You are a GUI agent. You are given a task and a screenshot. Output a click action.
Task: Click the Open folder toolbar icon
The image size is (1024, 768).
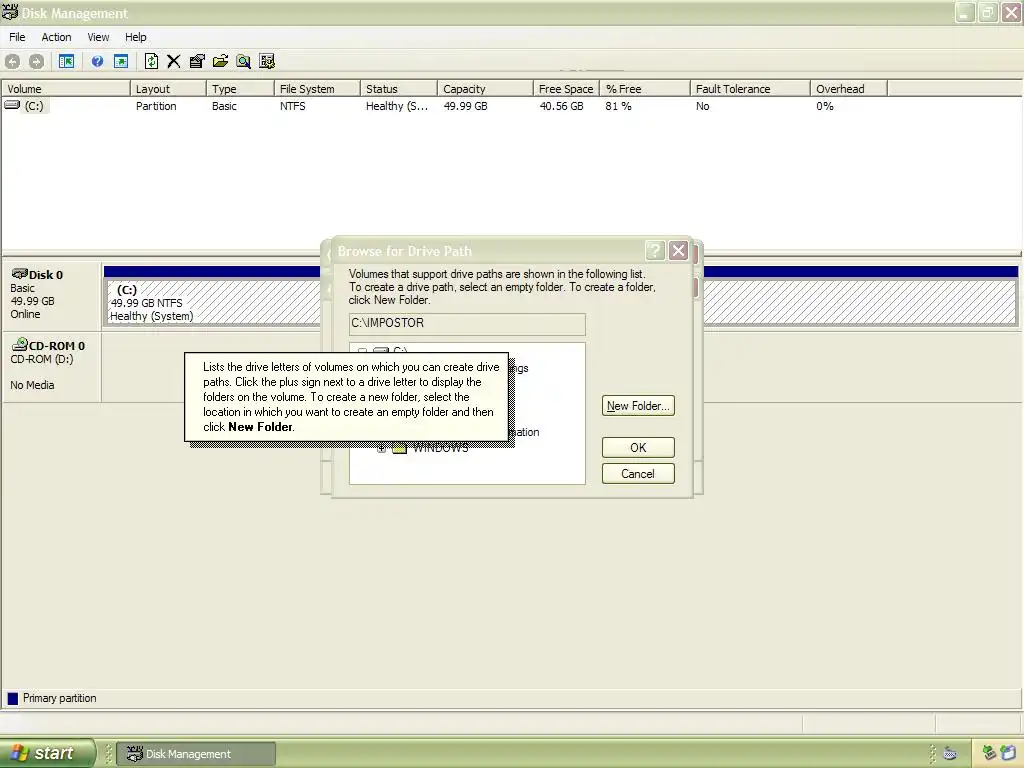tap(220, 61)
